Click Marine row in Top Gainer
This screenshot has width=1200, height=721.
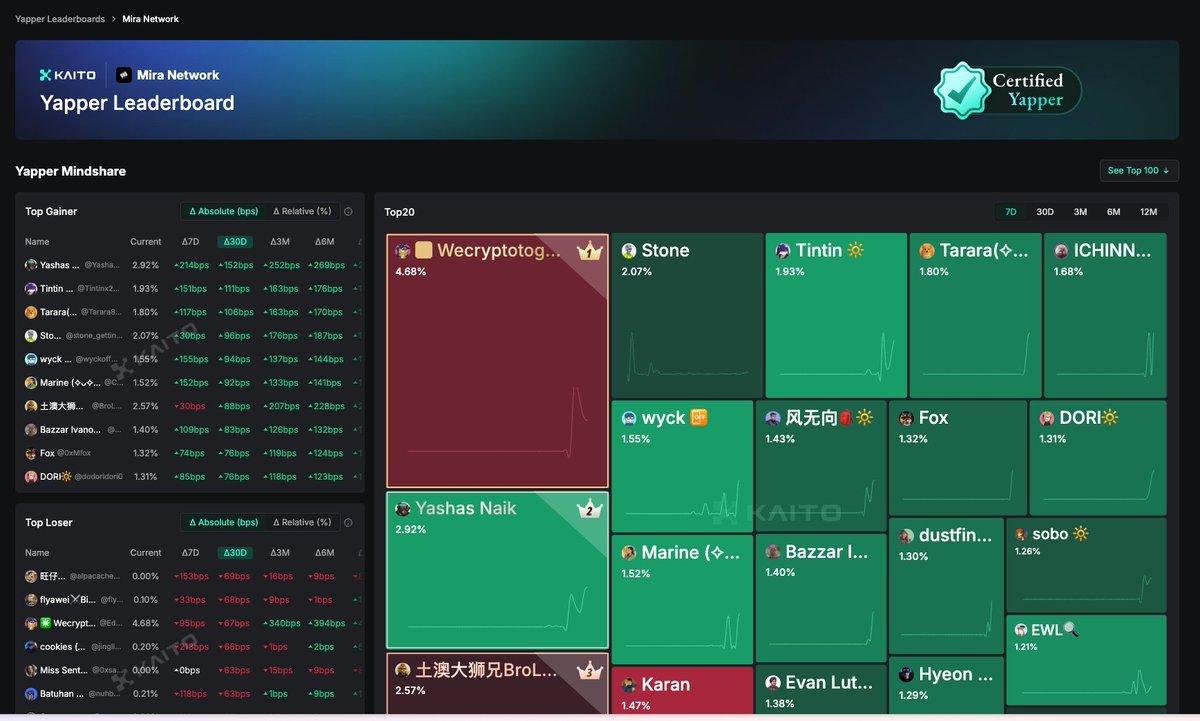coord(190,383)
